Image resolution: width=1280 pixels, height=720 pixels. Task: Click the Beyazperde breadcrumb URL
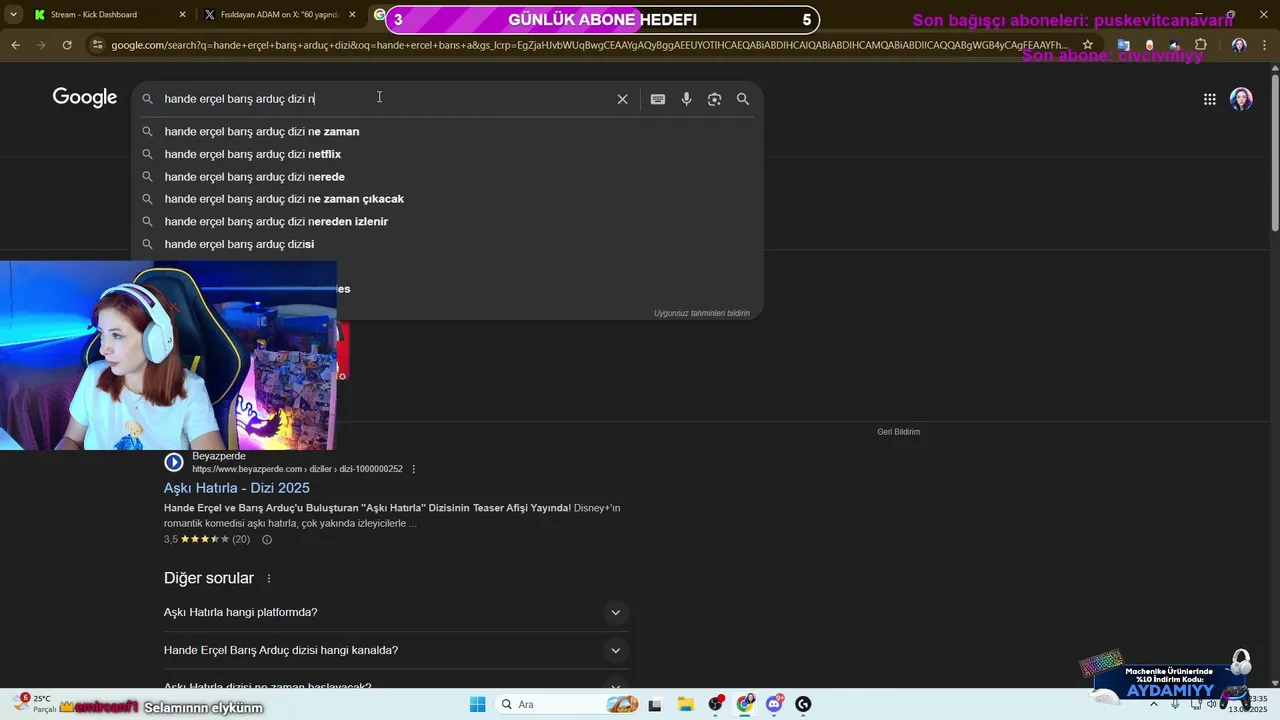(297, 469)
